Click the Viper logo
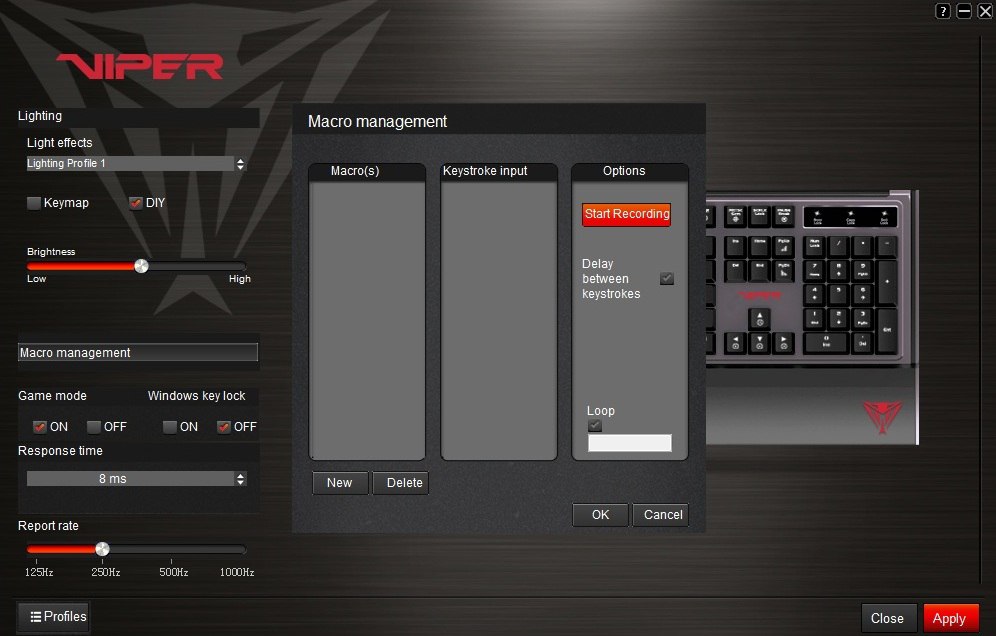This screenshot has height=636, width=996. click(x=140, y=67)
